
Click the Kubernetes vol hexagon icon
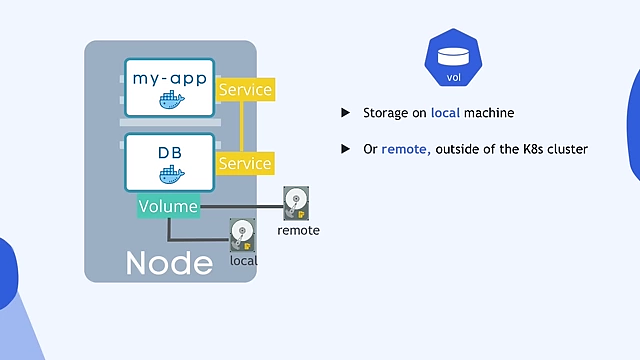(453, 58)
